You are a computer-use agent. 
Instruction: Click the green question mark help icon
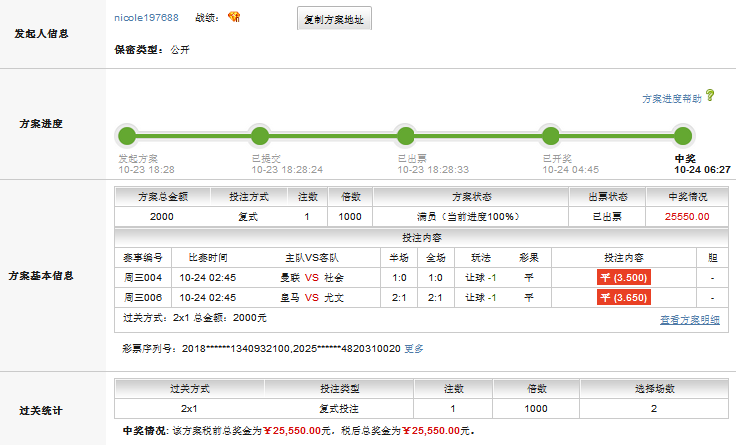(x=710, y=96)
